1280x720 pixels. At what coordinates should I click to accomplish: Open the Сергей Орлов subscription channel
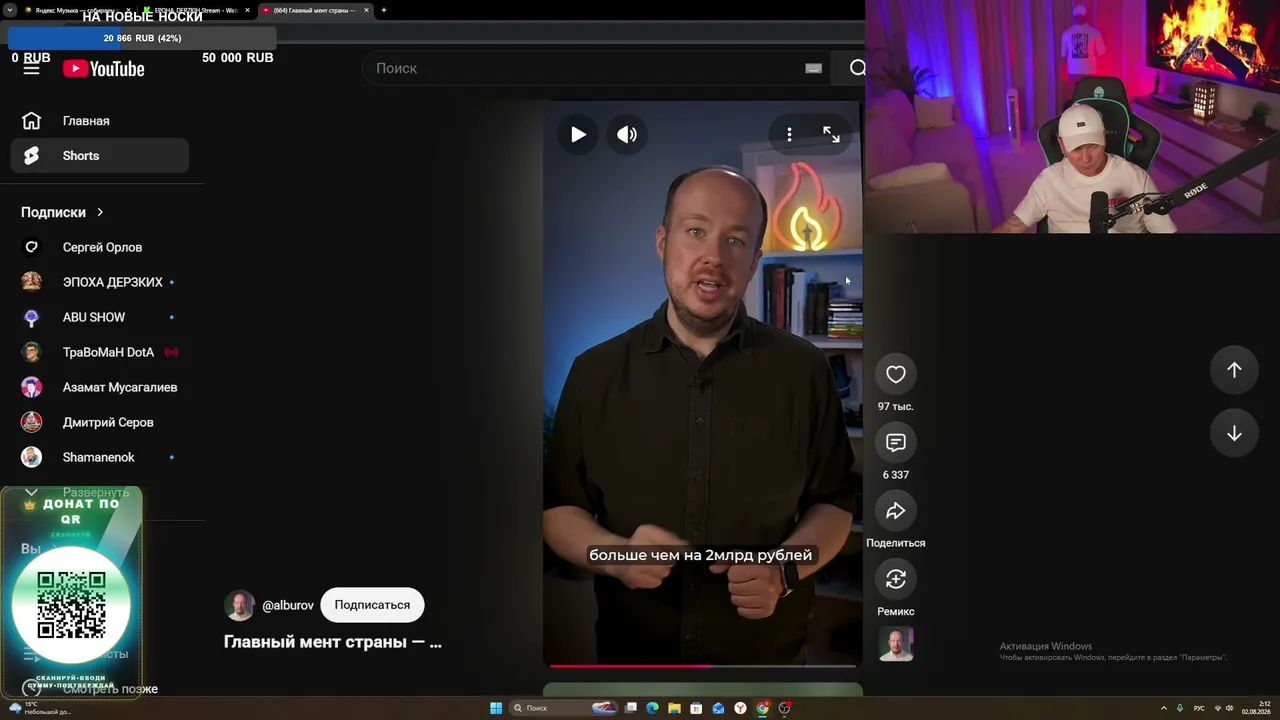tap(99, 247)
